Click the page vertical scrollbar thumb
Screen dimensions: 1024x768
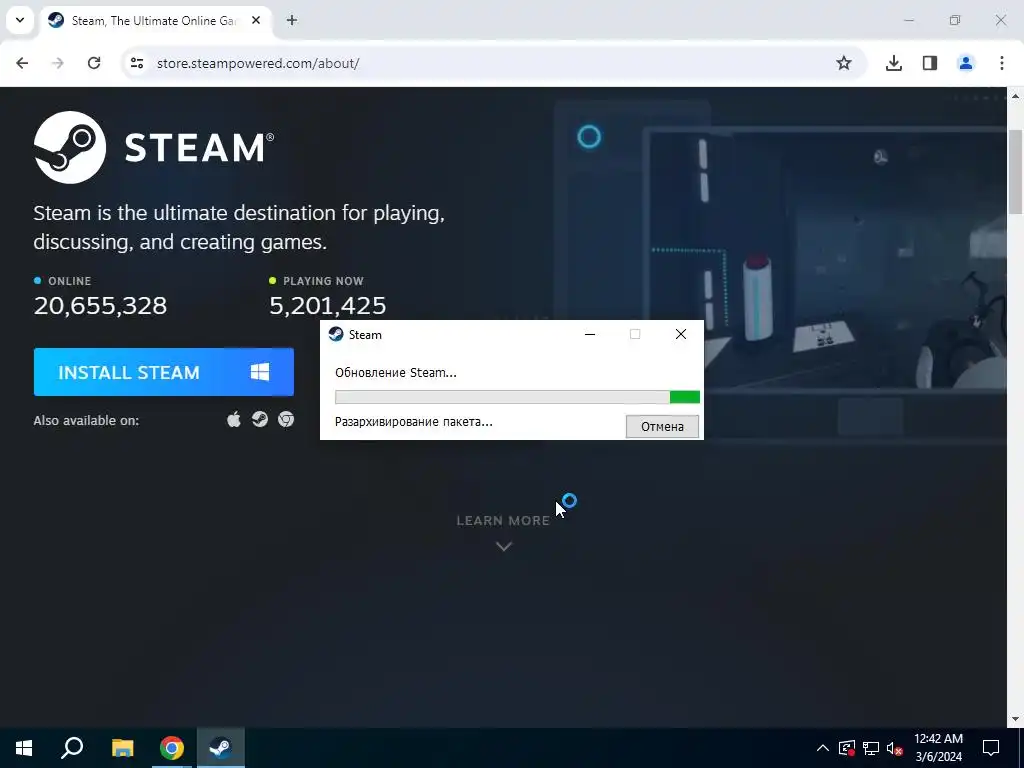tap(1016, 171)
